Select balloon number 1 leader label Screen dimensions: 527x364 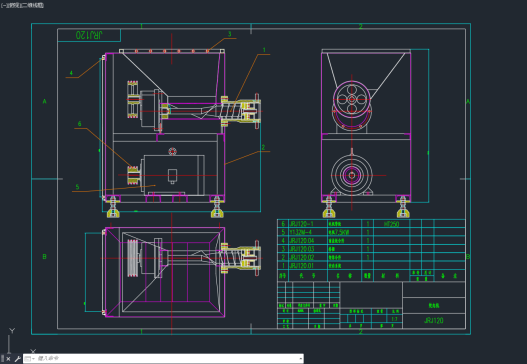click(x=264, y=50)
